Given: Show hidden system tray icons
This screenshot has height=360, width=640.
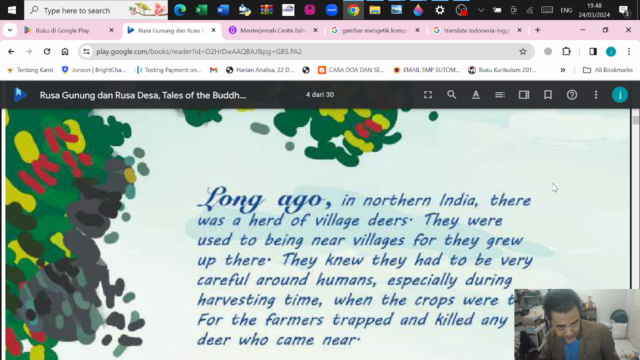Looking at the screenshot, I should click(x=481, y=10).
